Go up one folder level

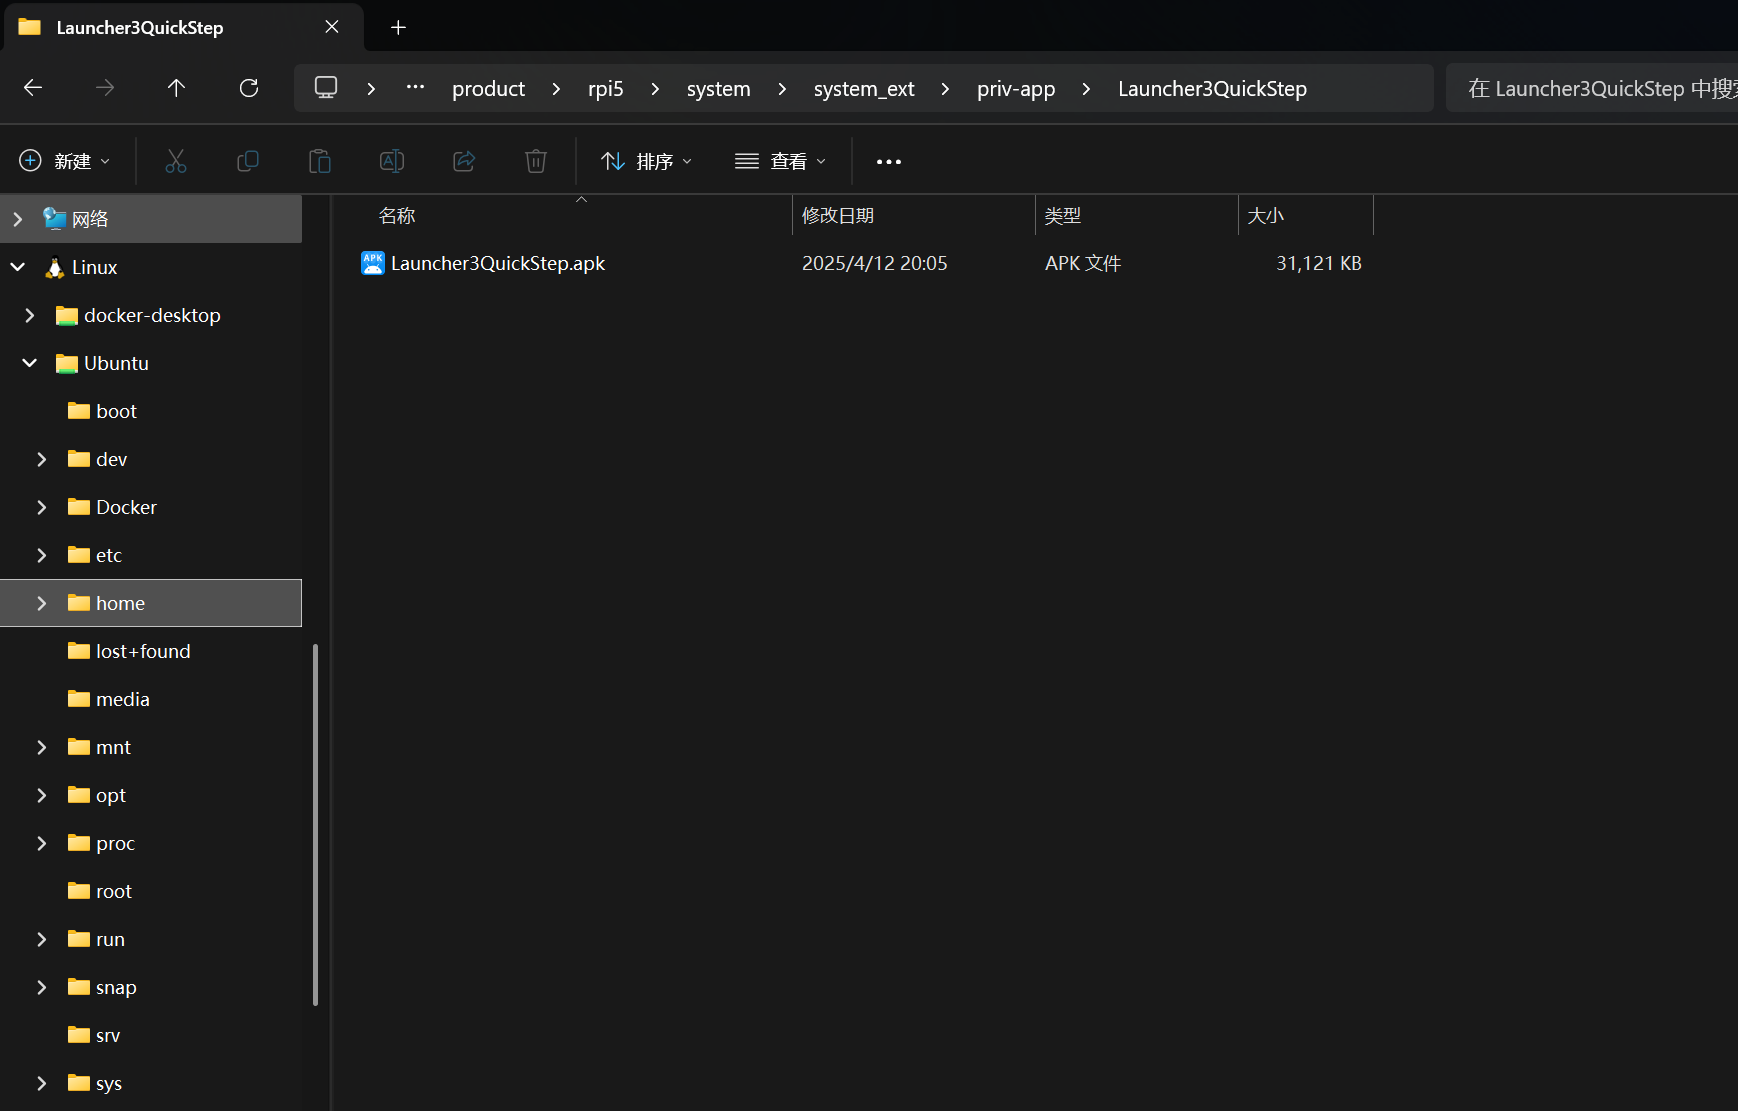coord(176,88)
